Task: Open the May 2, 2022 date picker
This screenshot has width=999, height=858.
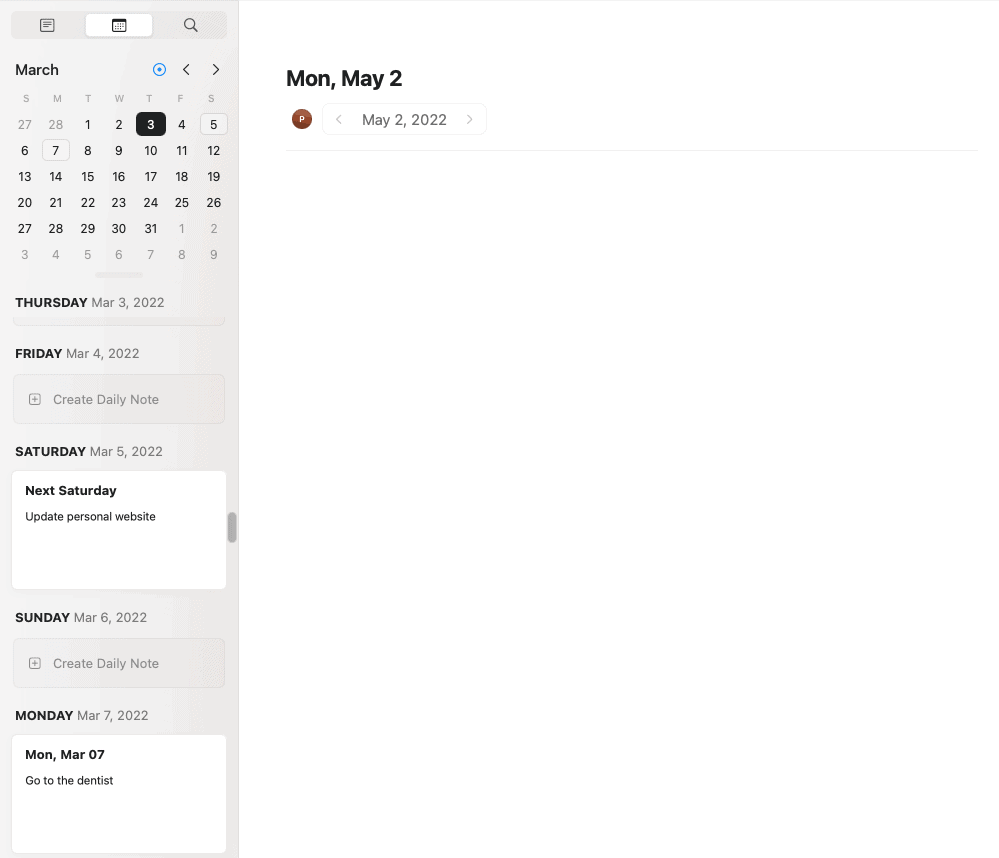Action: click(x=404, y=118)
